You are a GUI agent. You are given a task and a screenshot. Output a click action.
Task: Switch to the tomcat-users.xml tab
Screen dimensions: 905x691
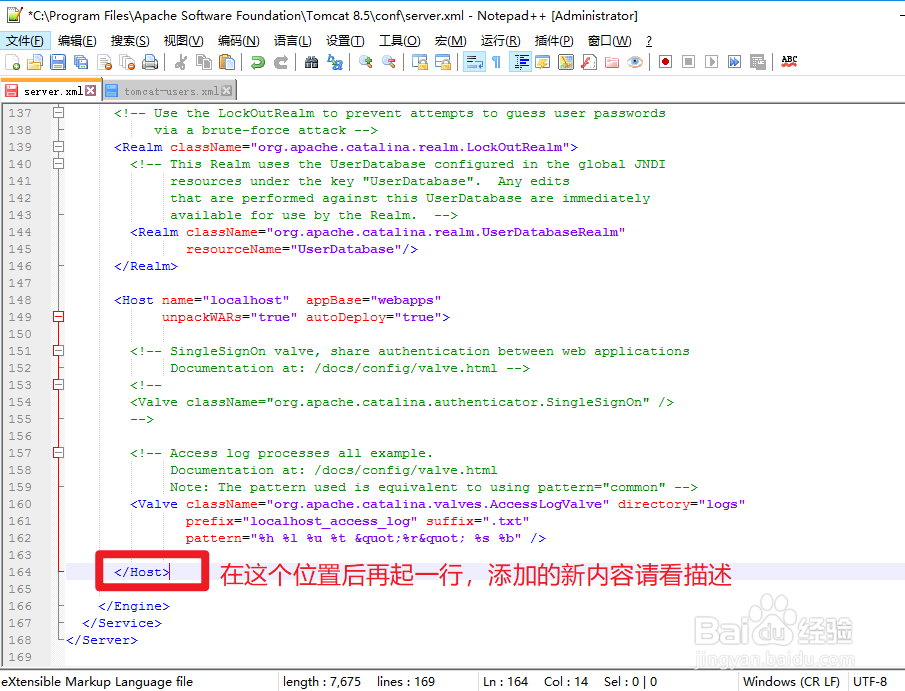coord(171,91)
